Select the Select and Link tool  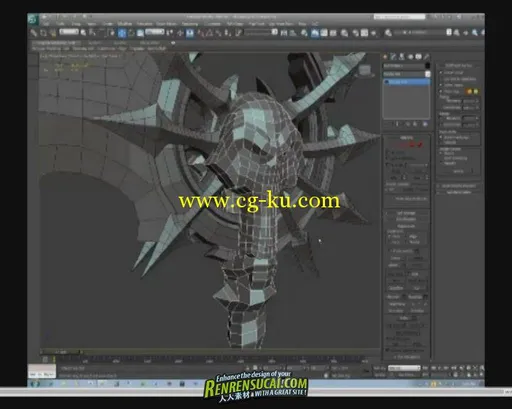point(34,33)
